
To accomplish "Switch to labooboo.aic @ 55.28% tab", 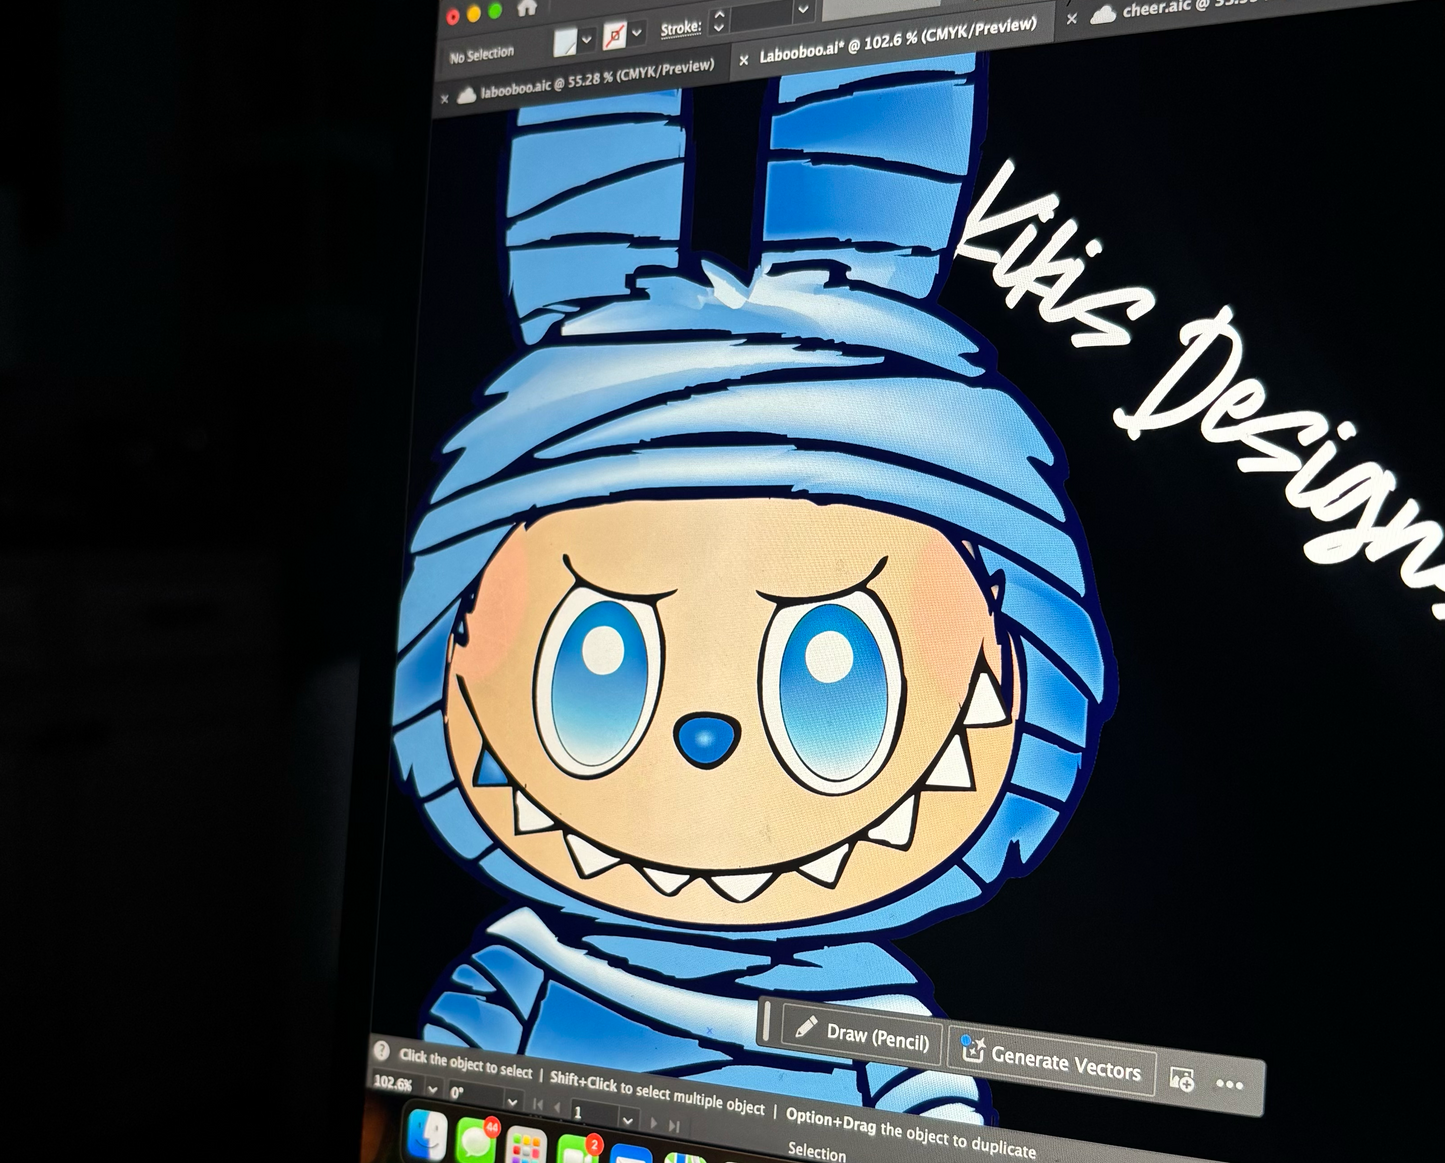I will [x=597, y=78].
